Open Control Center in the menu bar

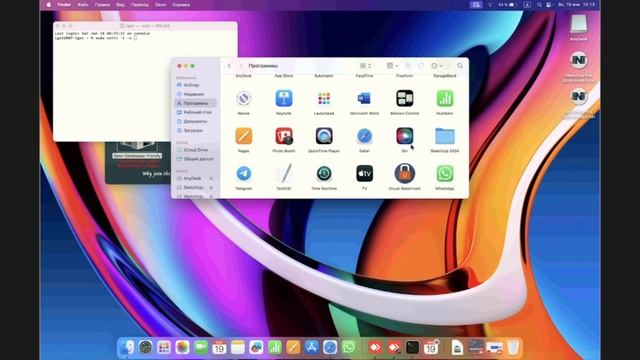549,5
